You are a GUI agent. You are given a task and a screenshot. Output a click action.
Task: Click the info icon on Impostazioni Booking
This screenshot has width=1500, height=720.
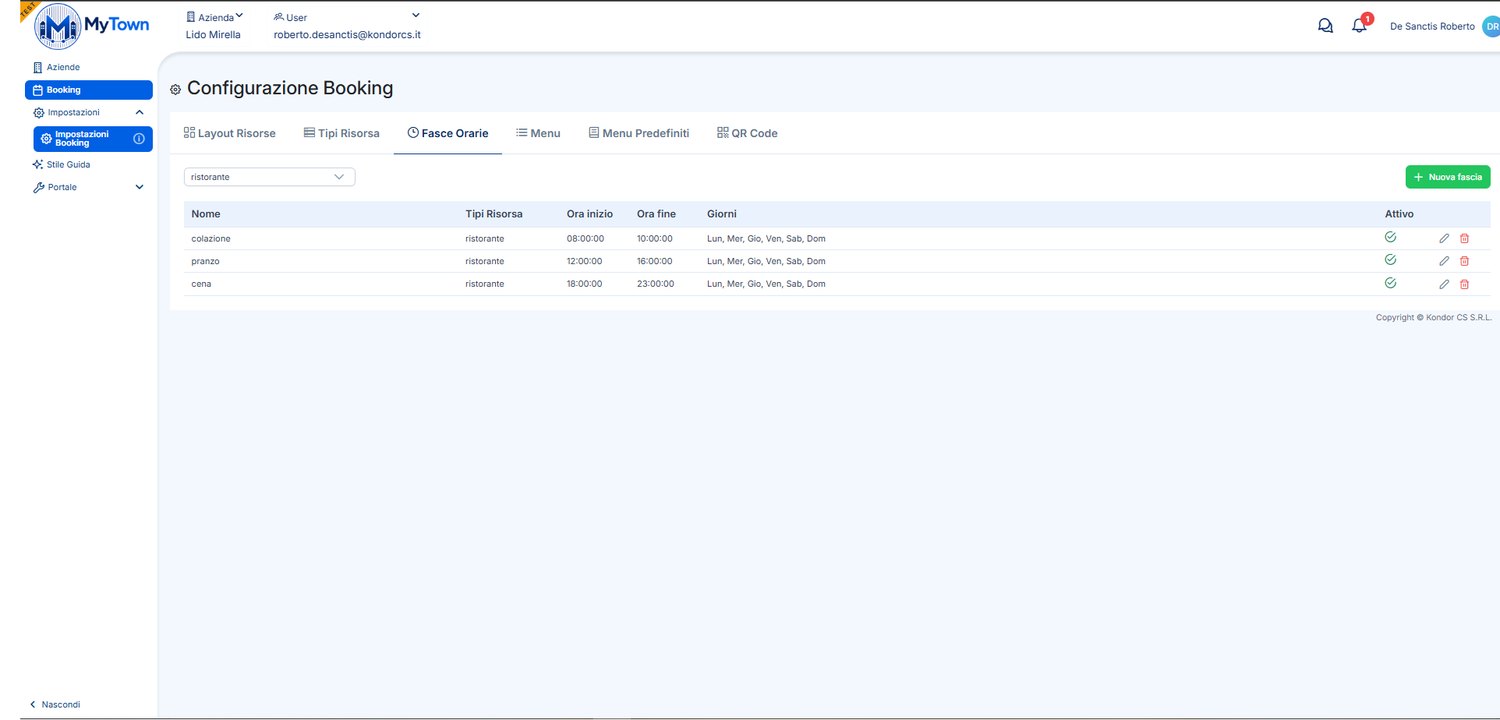139,138
